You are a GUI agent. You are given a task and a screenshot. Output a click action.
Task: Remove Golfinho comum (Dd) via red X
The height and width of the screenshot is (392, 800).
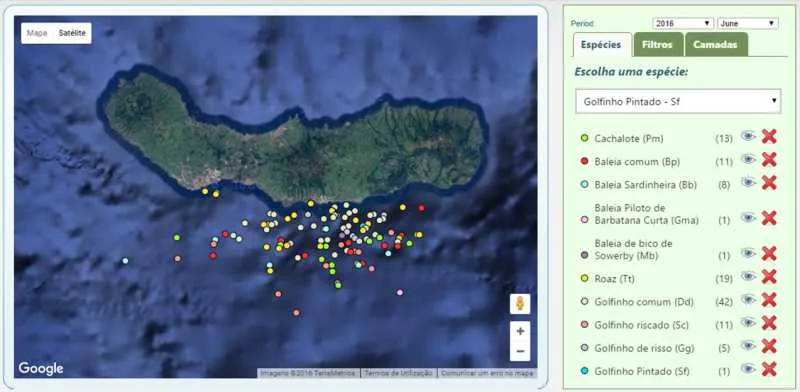(769, 300)
